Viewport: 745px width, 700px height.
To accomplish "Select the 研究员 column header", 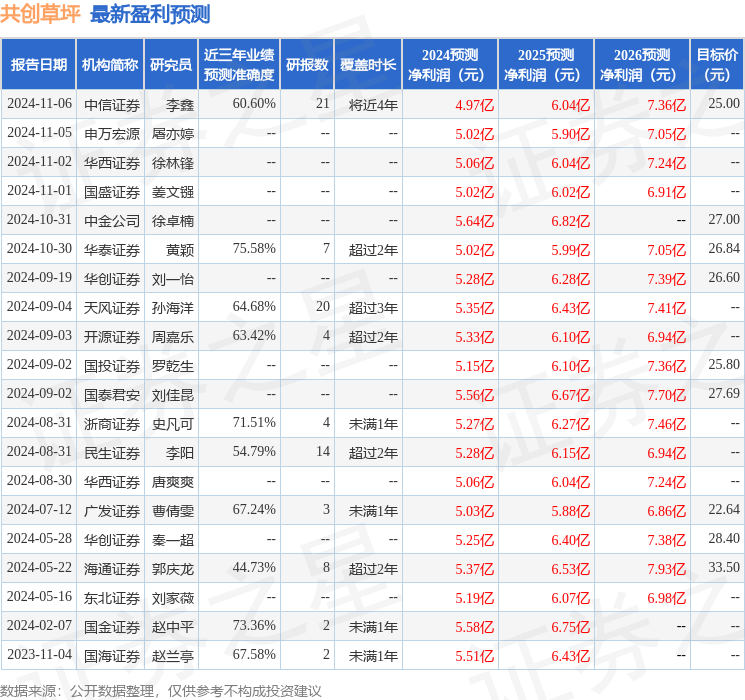I will [171, 65].
